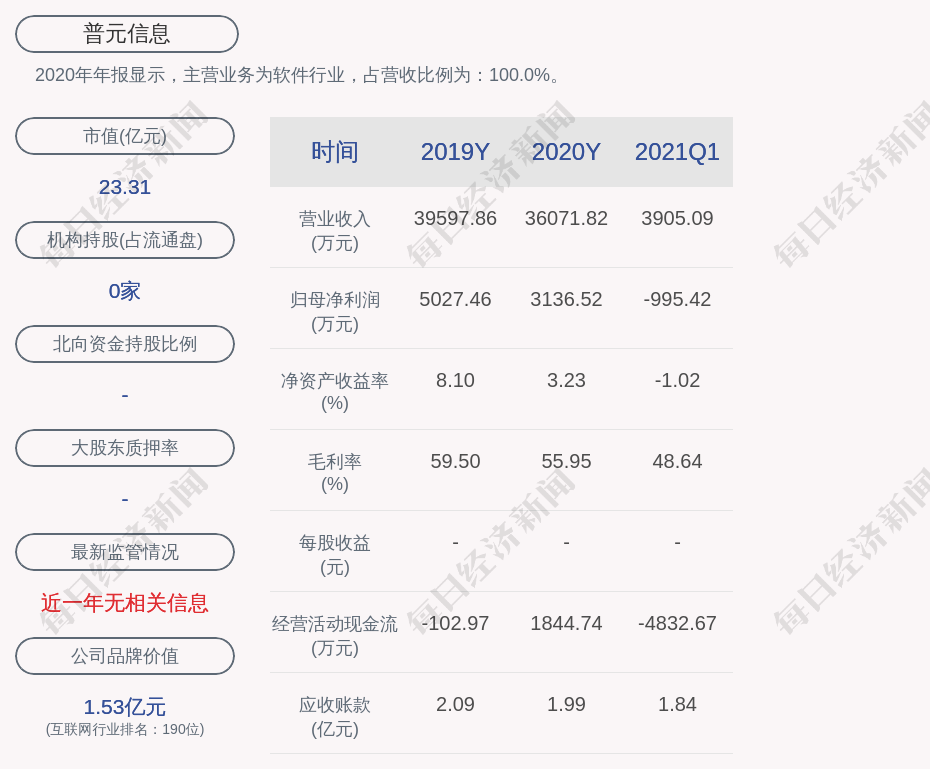Click the 公司品牌价值 label
The height and width of the screenshot is (769, 930).
pos(125,656)
